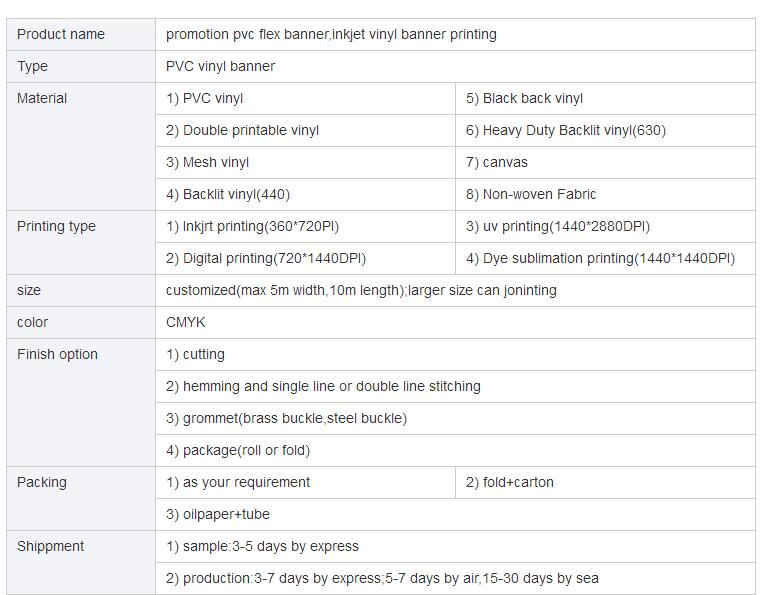
Task: Select the Black back vinyl material cell
Action: coord(605,98)
